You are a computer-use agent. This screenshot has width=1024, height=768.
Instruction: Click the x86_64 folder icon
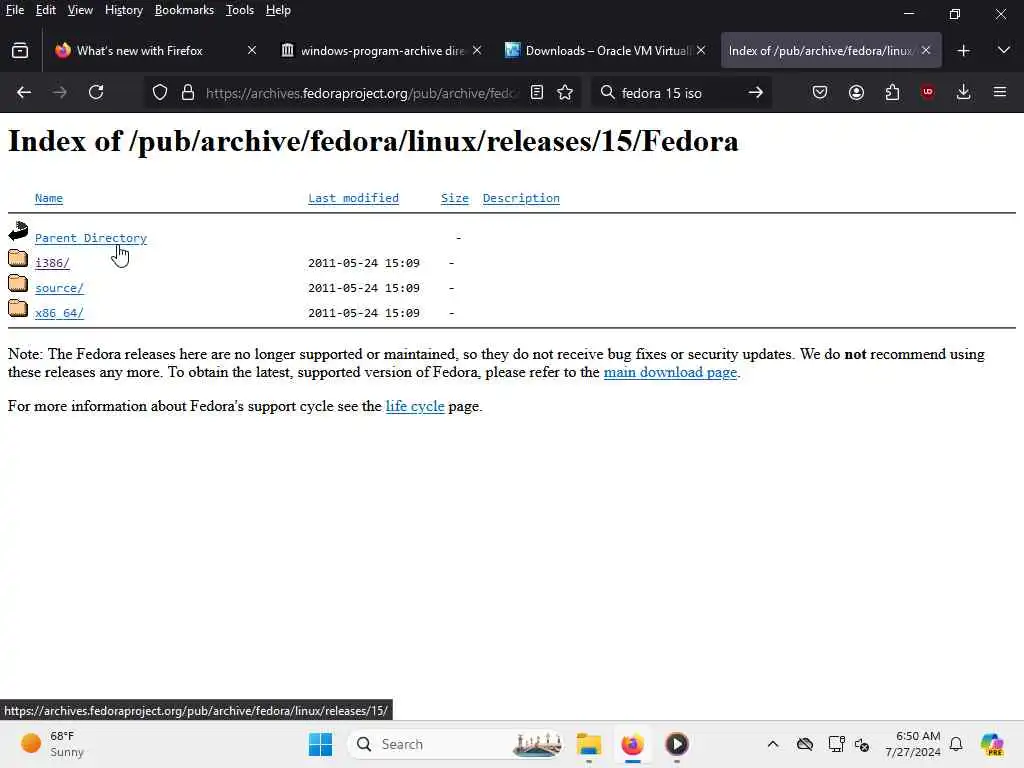coord(18,308)
